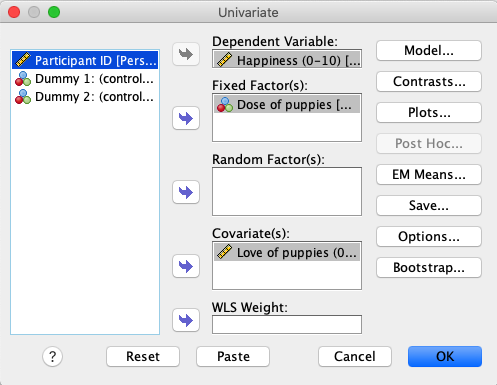The width and height of the screenshot is (497, 385).
Task: Click the Fixed Factor(s) transfer arrow
Action: [186, 118]
